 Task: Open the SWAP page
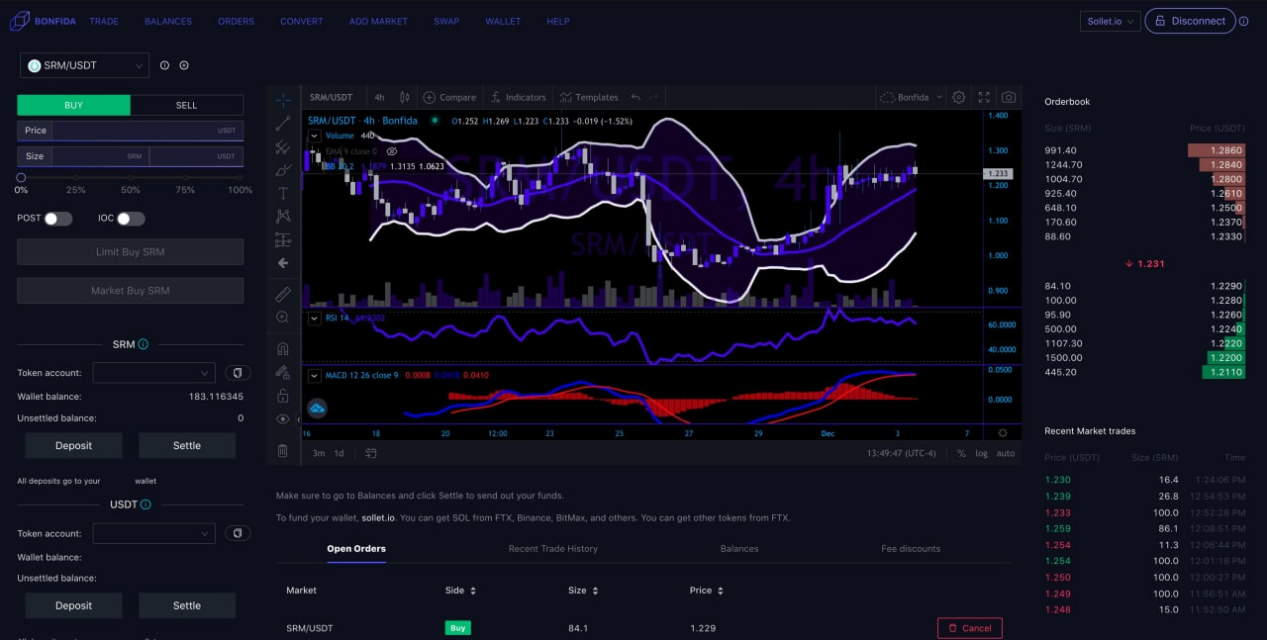[446, 21]
